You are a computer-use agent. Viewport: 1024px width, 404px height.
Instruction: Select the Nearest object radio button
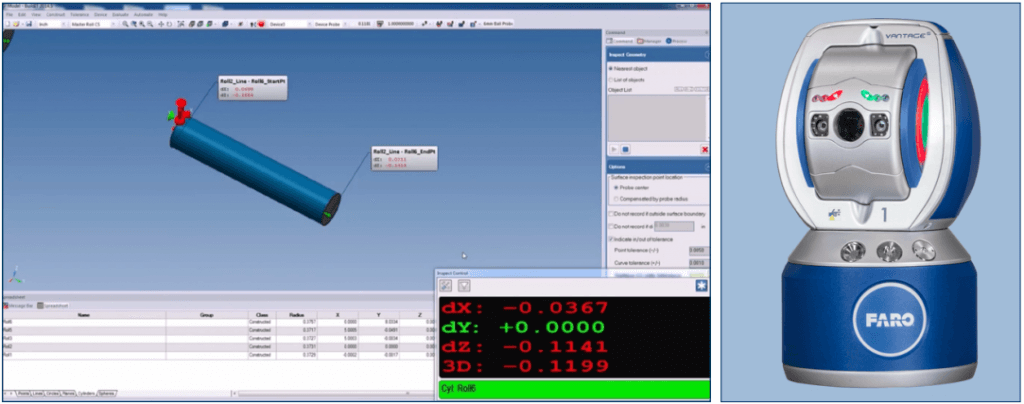click(x=611, y=69)
